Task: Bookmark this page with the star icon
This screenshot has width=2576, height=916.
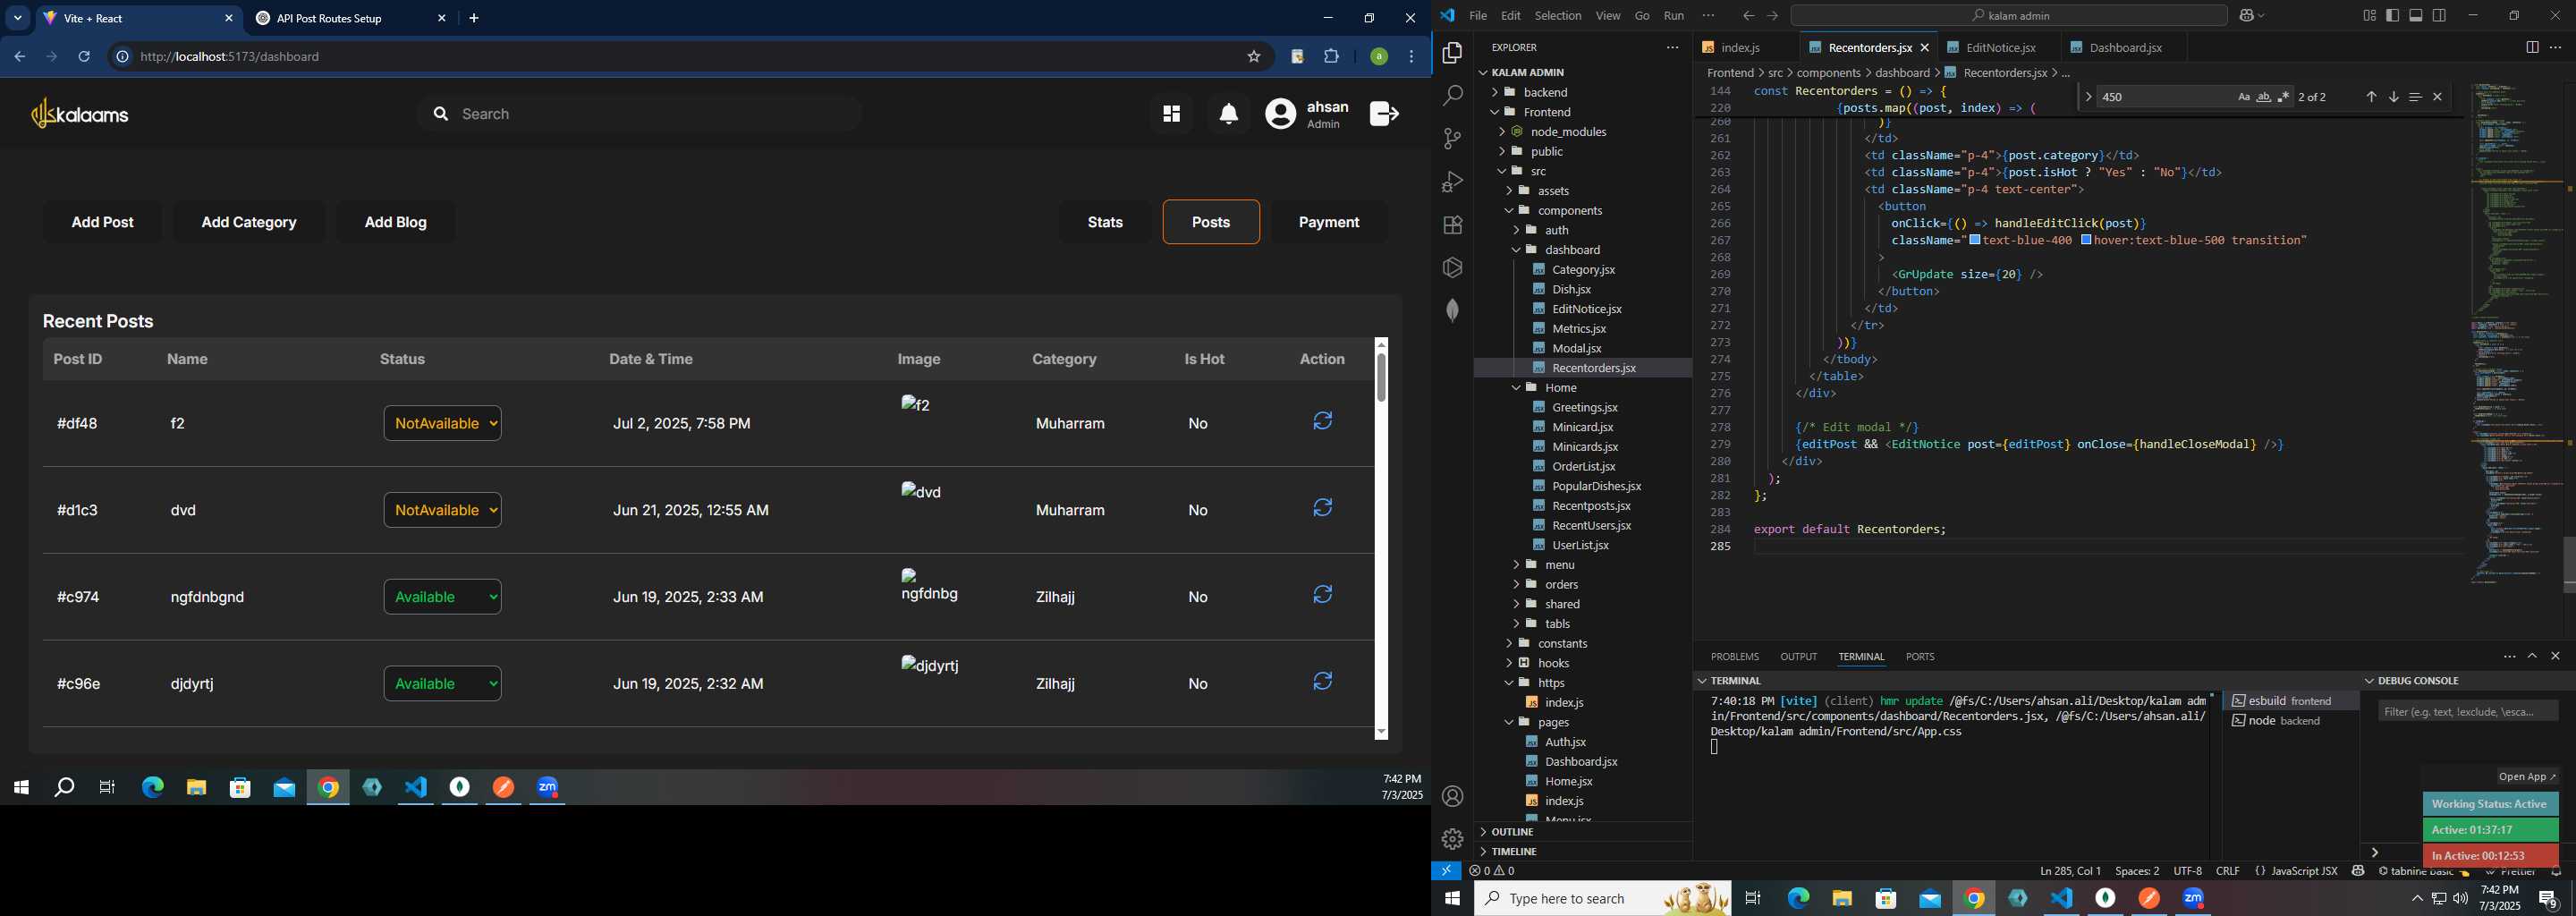Action: 1254,57
